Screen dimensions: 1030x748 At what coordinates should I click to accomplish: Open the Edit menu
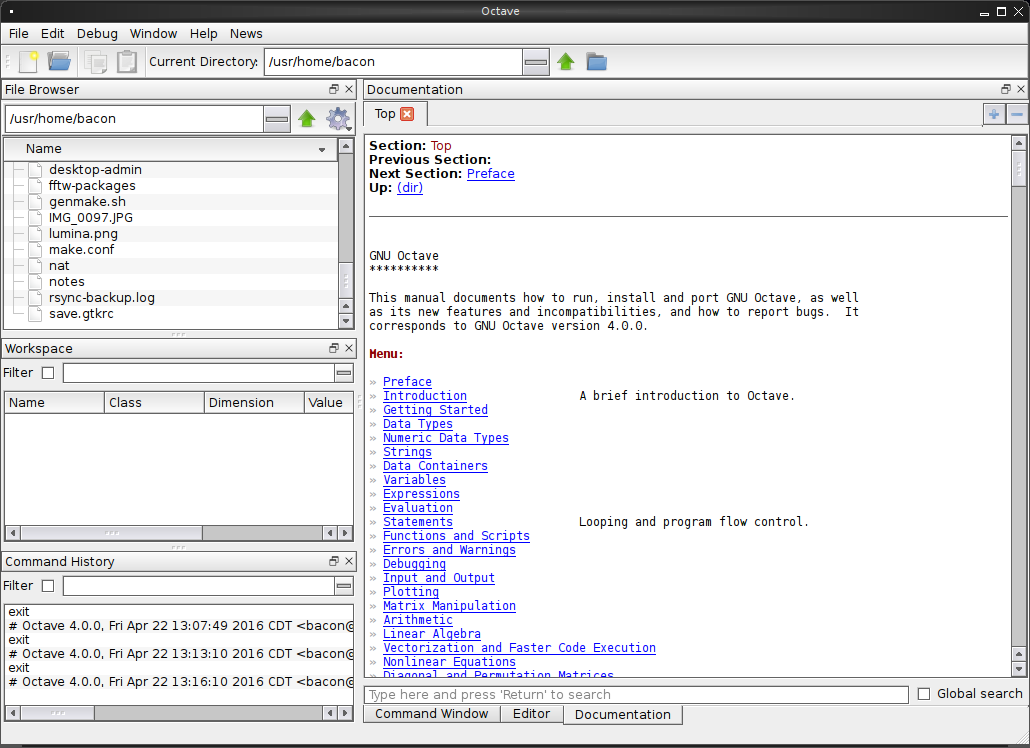53,33
